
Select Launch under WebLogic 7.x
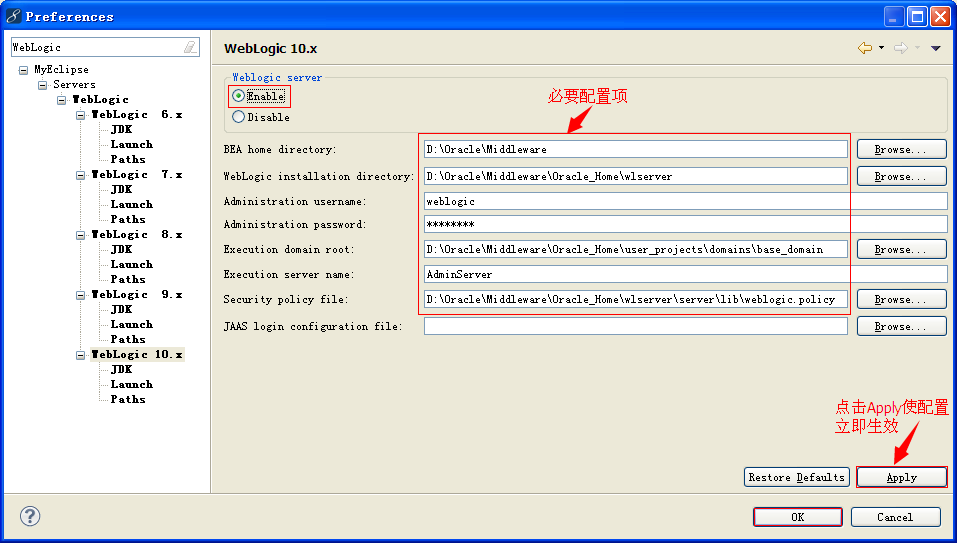pyautogui.click(x=131, y=204)
